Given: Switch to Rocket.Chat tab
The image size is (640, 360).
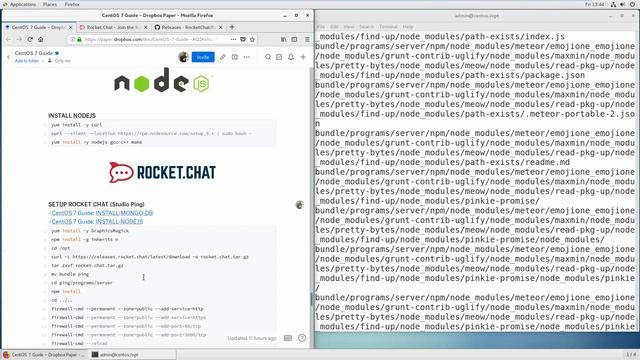Looking at the screenshot, I should point(113,27).
